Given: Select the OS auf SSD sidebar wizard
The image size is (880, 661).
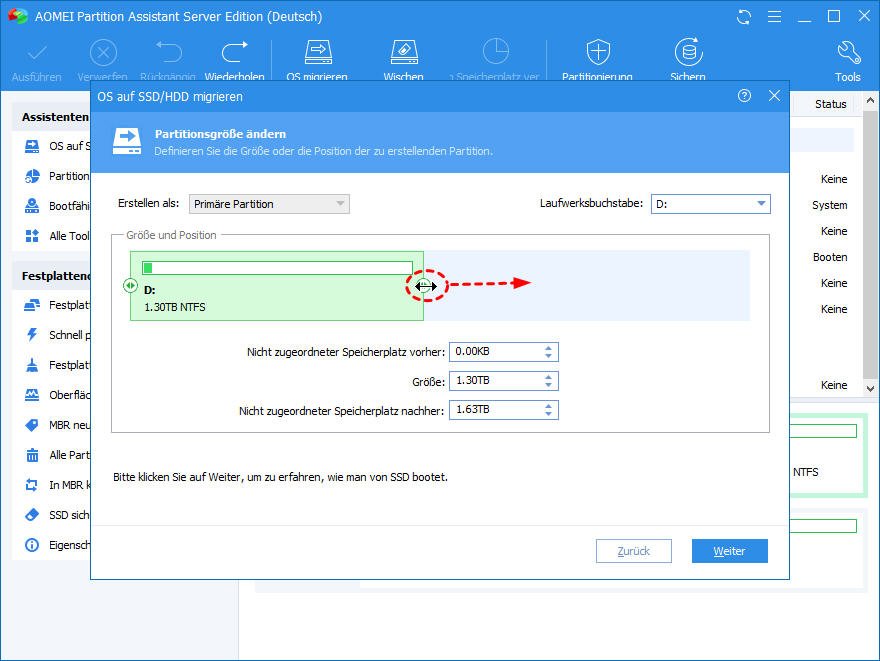Looking at the screenshot, I should point(57,146).
